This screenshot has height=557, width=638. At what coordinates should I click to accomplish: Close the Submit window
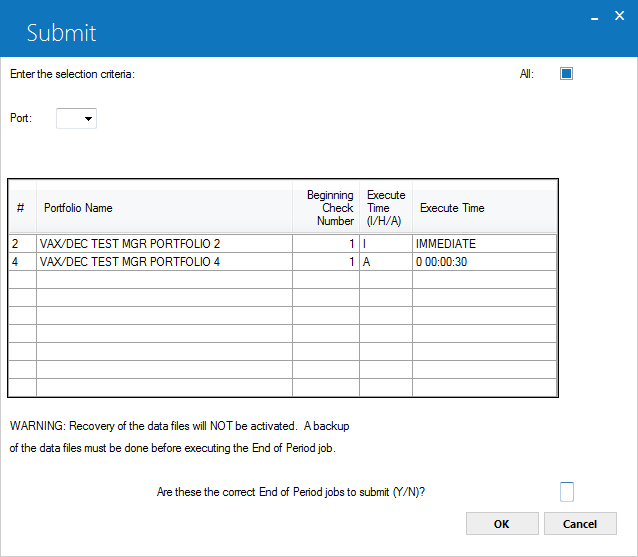(x=619, y=16)
